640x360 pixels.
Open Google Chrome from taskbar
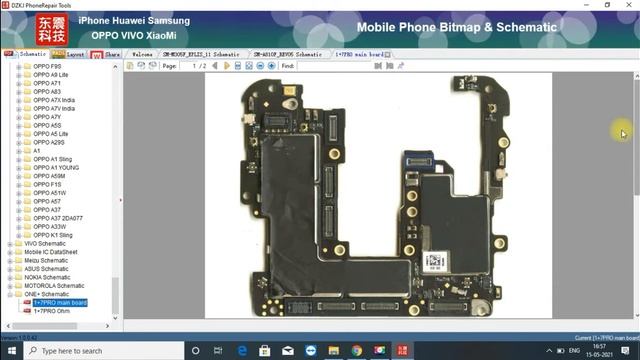pos(357,351)
